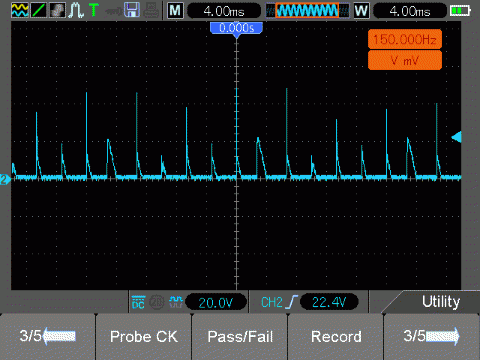The height and width of the screenshot is (360, 480).
Task: Click the pulse waveform icon
Action: point(76,10)
